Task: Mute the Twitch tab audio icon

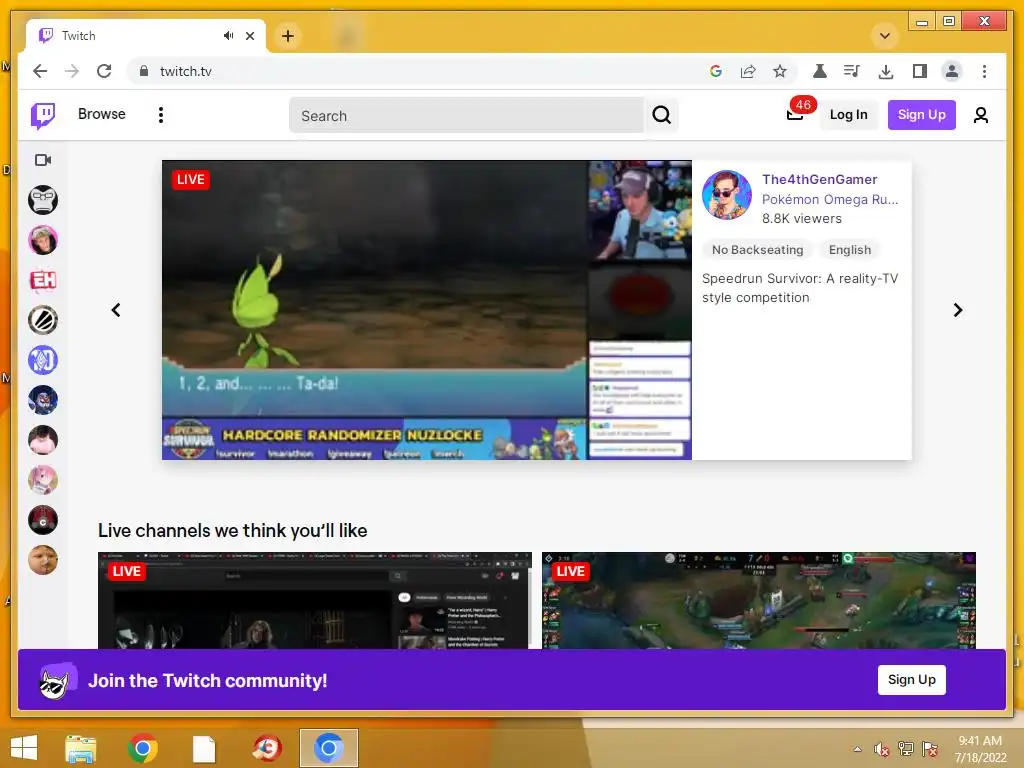Action: pos(228,35)
